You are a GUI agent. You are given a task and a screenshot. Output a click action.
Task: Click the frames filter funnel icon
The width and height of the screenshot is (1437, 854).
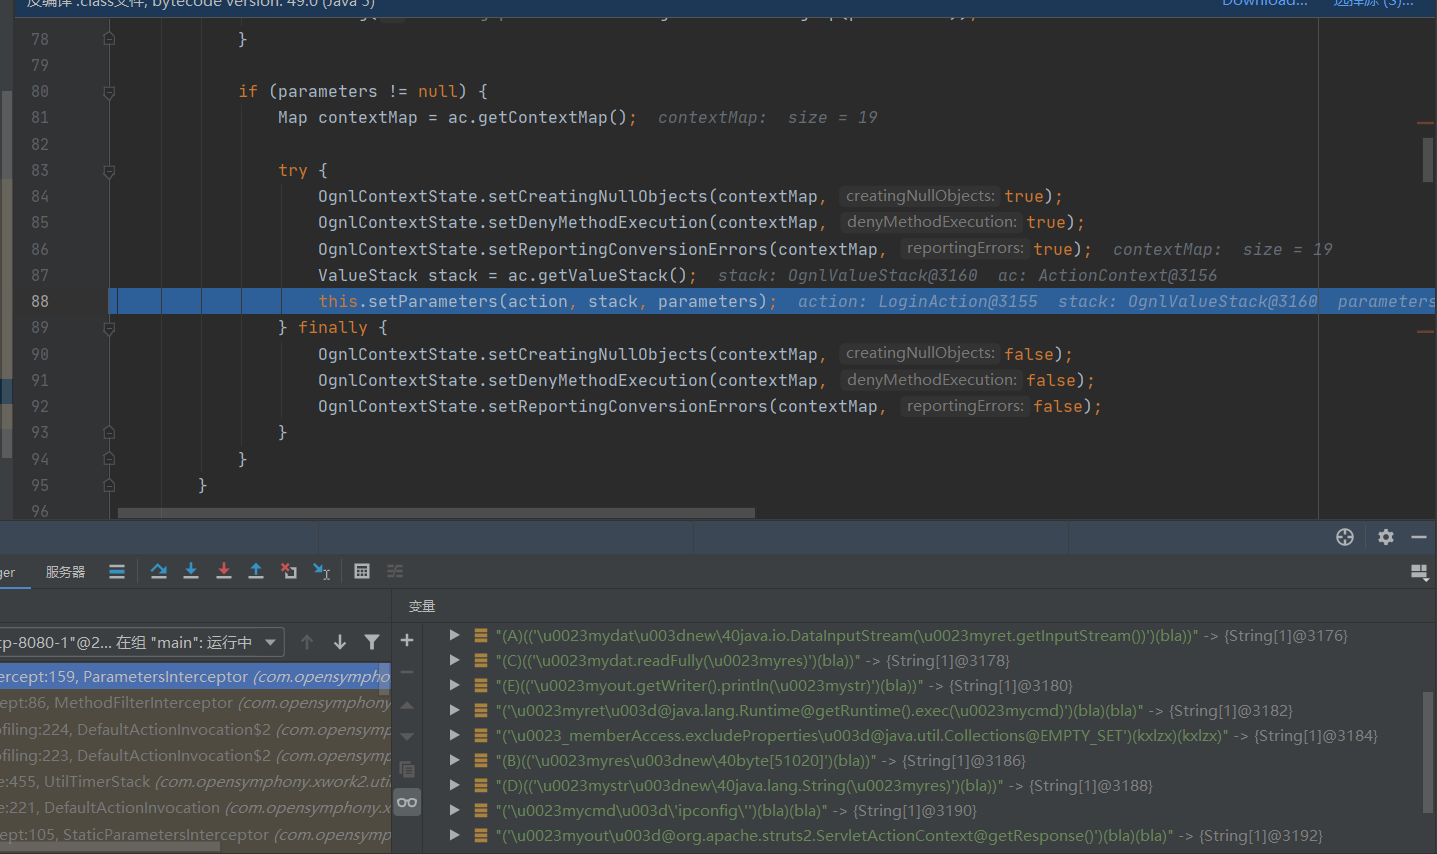point(372,642)
